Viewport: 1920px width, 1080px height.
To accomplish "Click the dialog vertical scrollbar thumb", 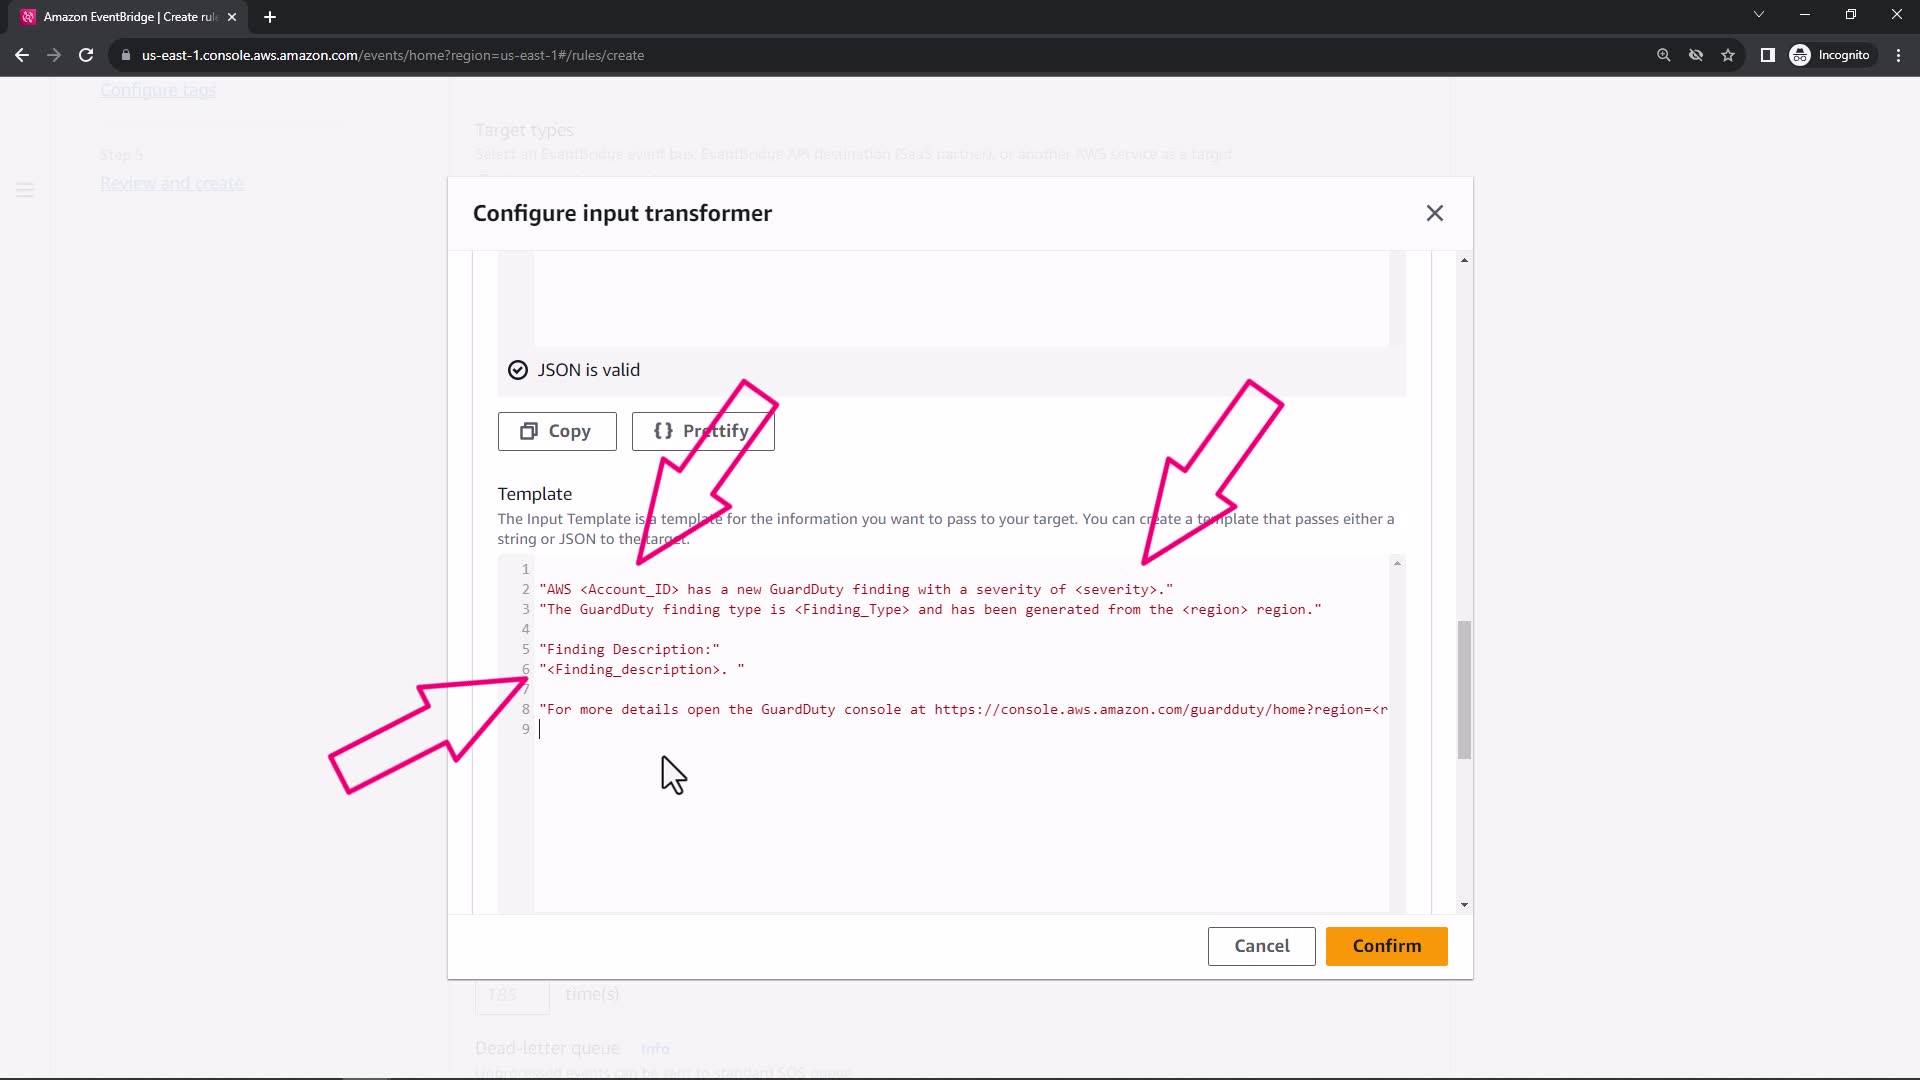I will (1464, 690).
